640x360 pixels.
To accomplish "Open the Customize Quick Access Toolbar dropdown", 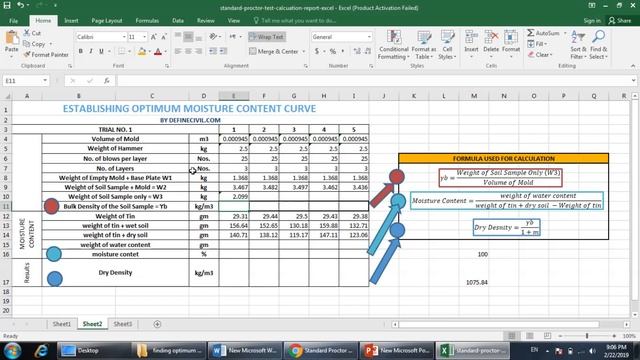I will pyautogui.click(x=55, y=5).
